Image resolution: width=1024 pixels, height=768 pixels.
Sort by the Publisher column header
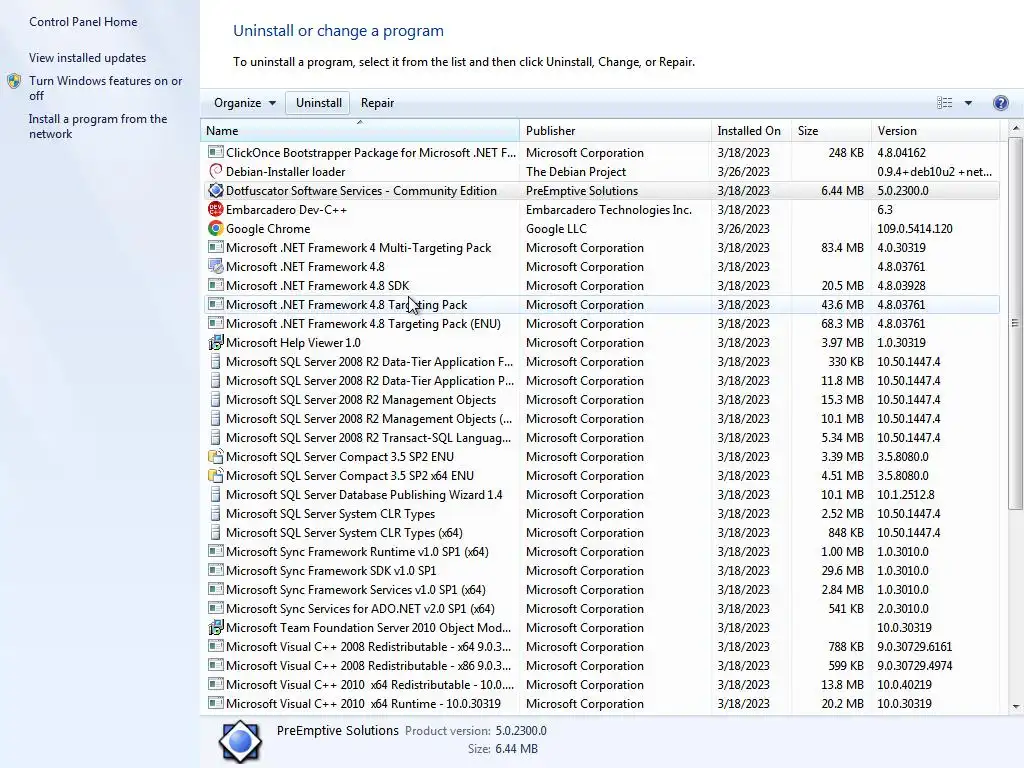(x=615, y=131)
